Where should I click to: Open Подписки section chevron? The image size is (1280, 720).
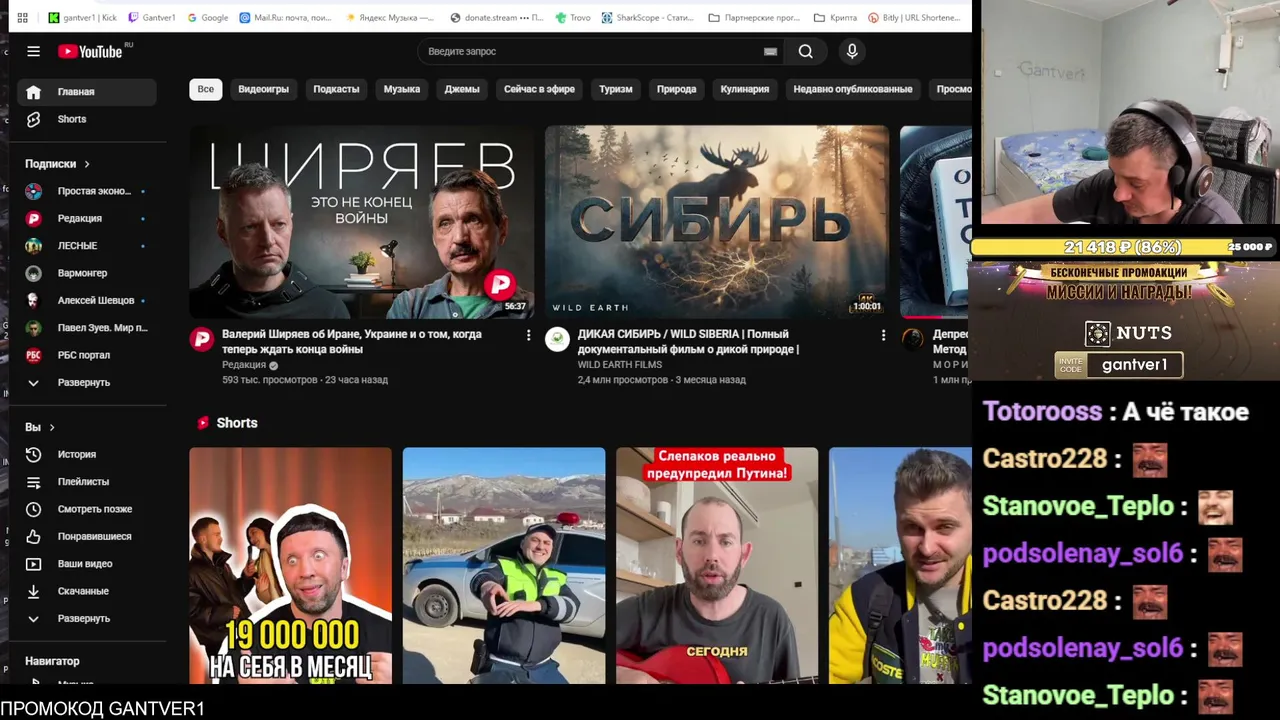[87, 164]
